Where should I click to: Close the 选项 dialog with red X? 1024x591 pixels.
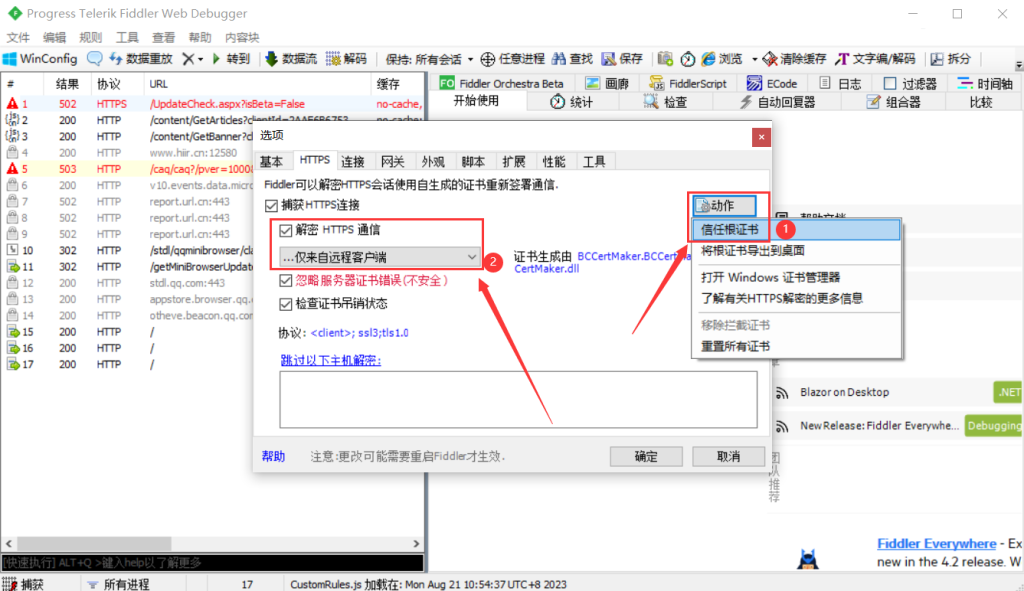point(761,137)
